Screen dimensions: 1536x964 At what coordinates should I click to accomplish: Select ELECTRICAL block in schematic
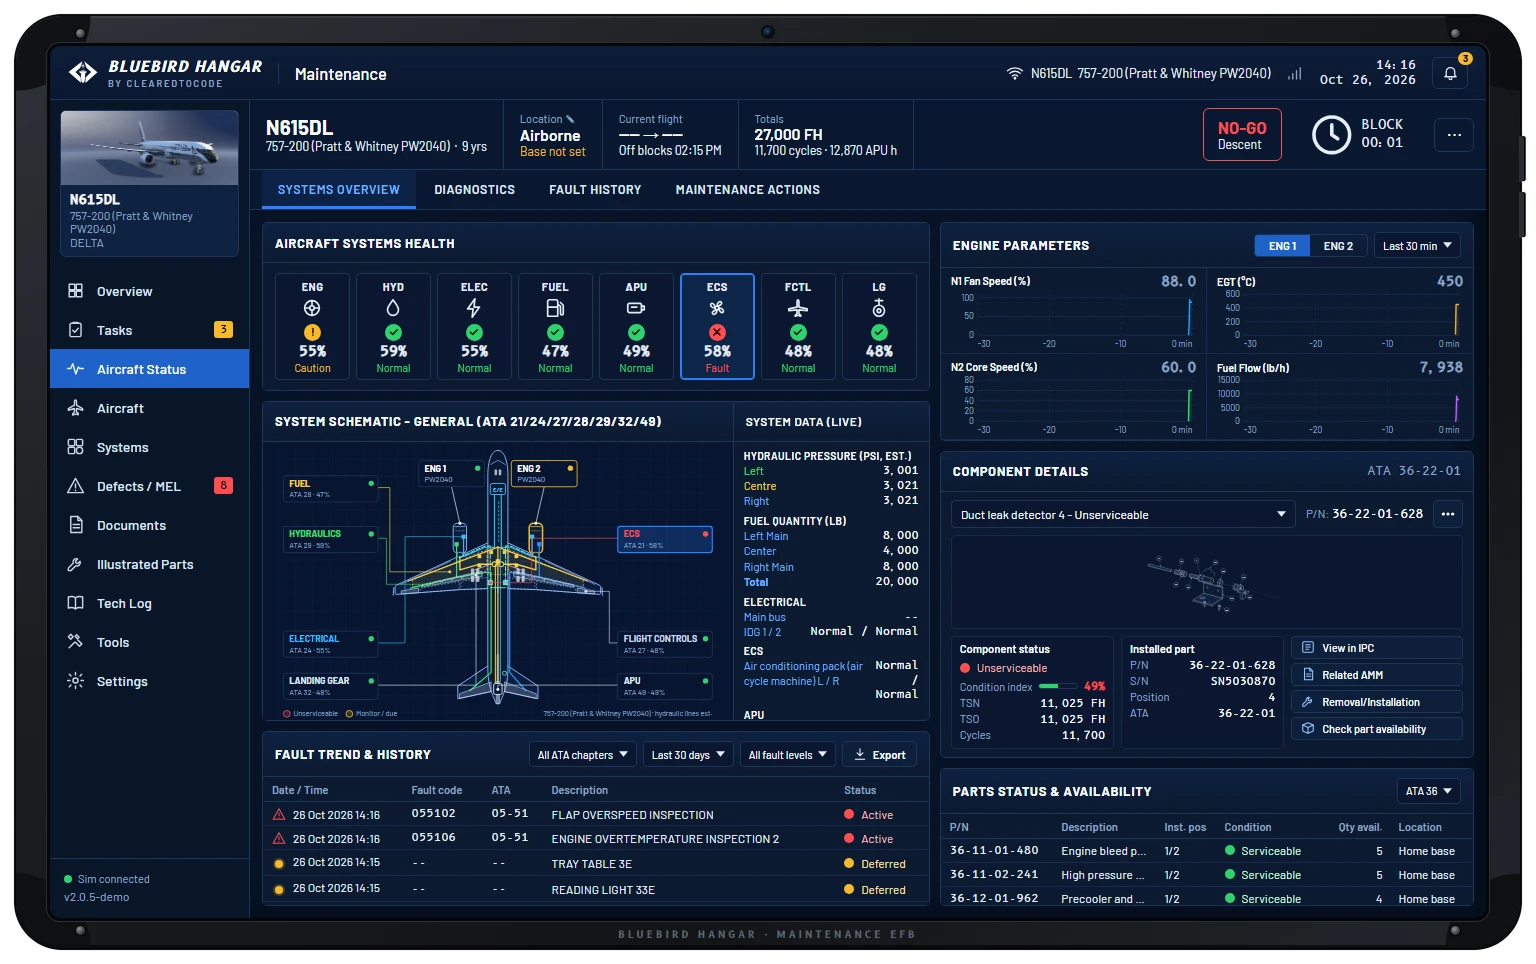coord(331,644)
